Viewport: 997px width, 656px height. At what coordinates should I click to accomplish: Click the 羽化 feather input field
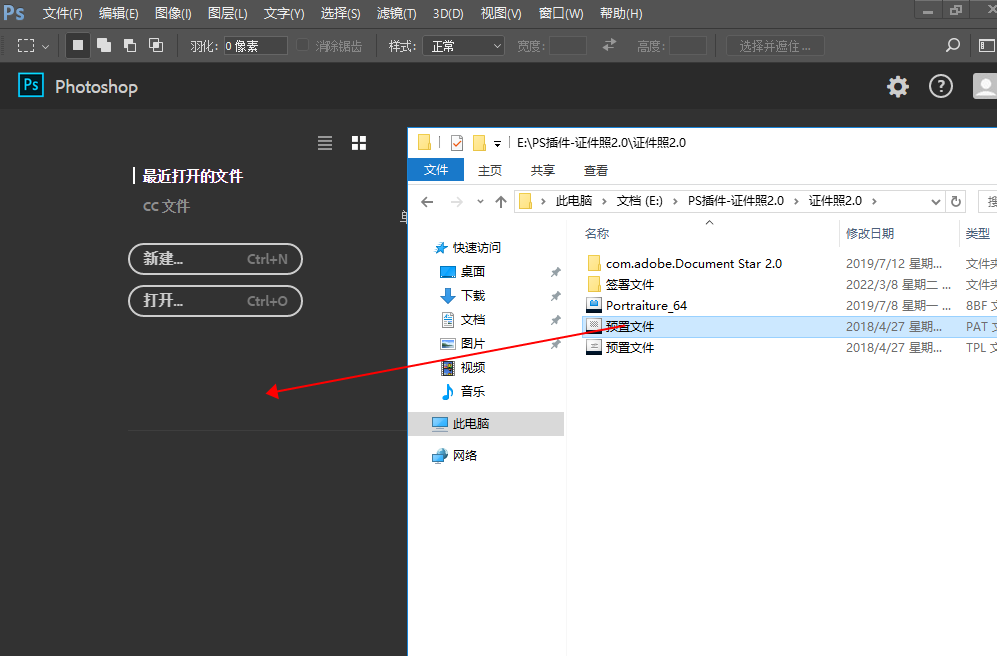[256, 46]
